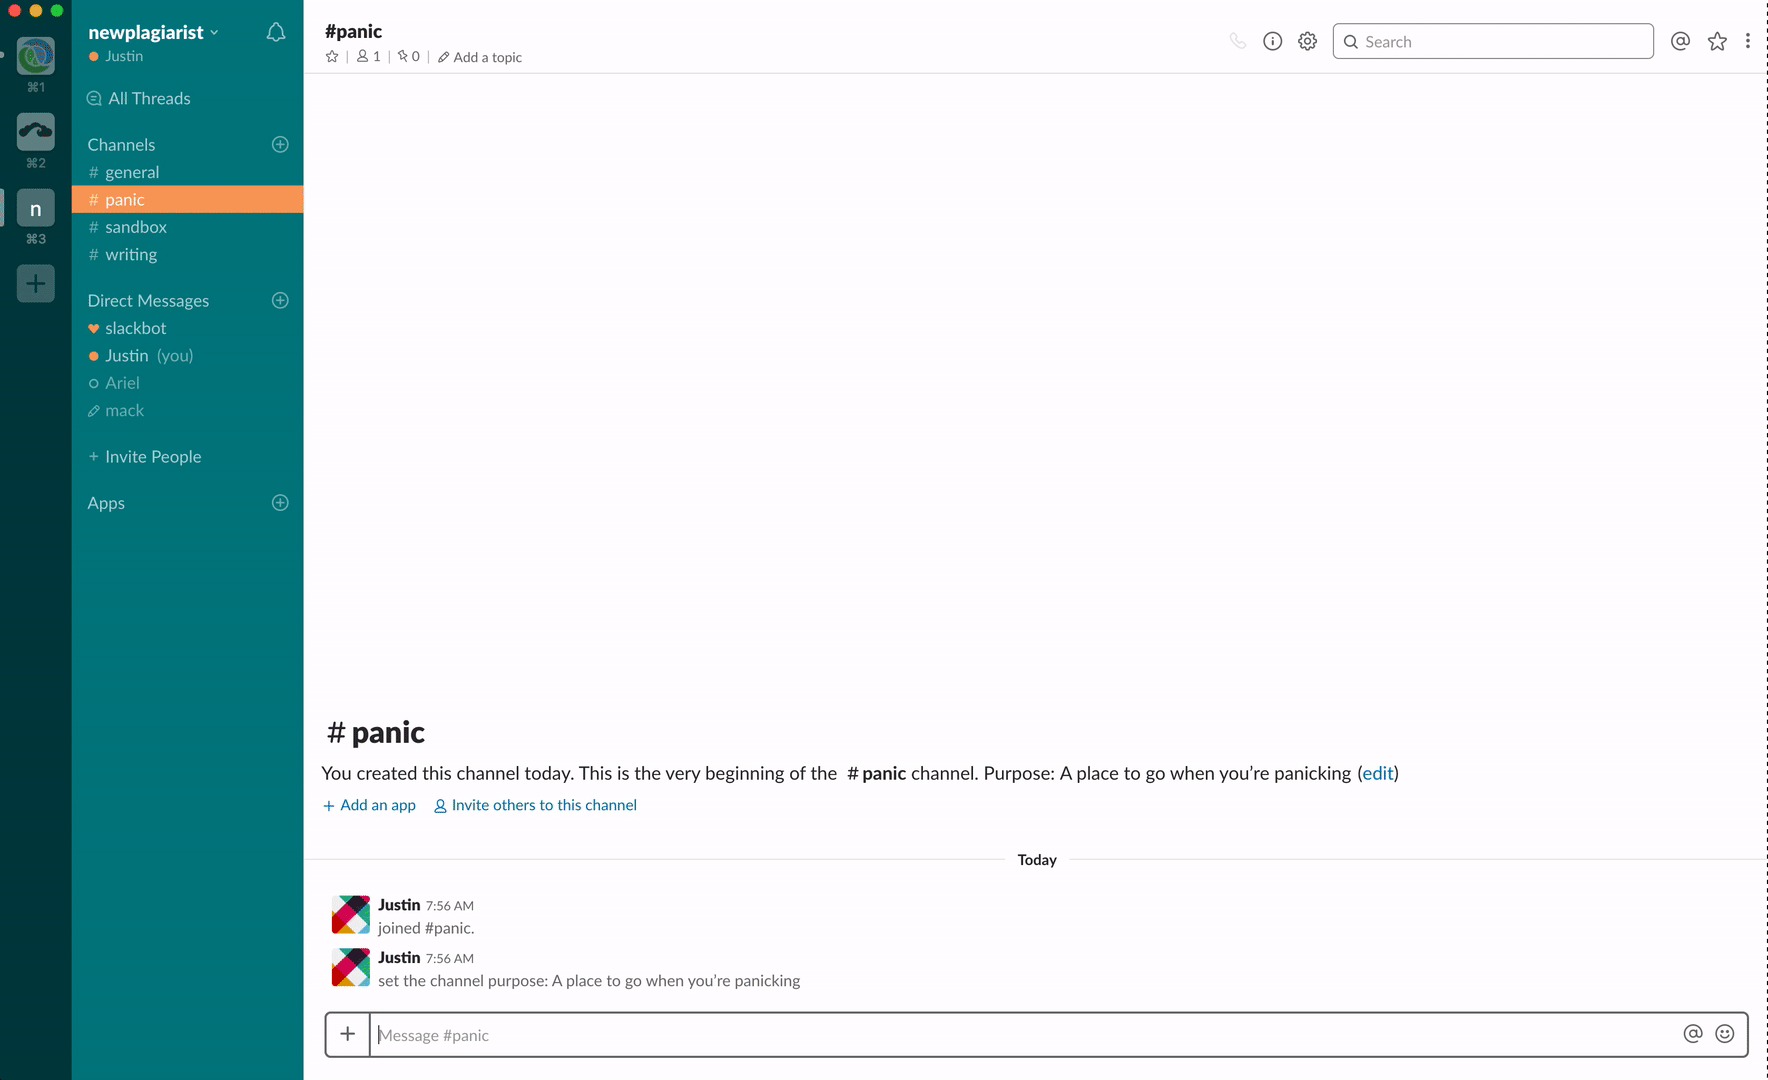Click the bold #panic mention in intro text
Image resolution: width=1768 pixels, height=1080 pixels.
[x=876, y=773]
